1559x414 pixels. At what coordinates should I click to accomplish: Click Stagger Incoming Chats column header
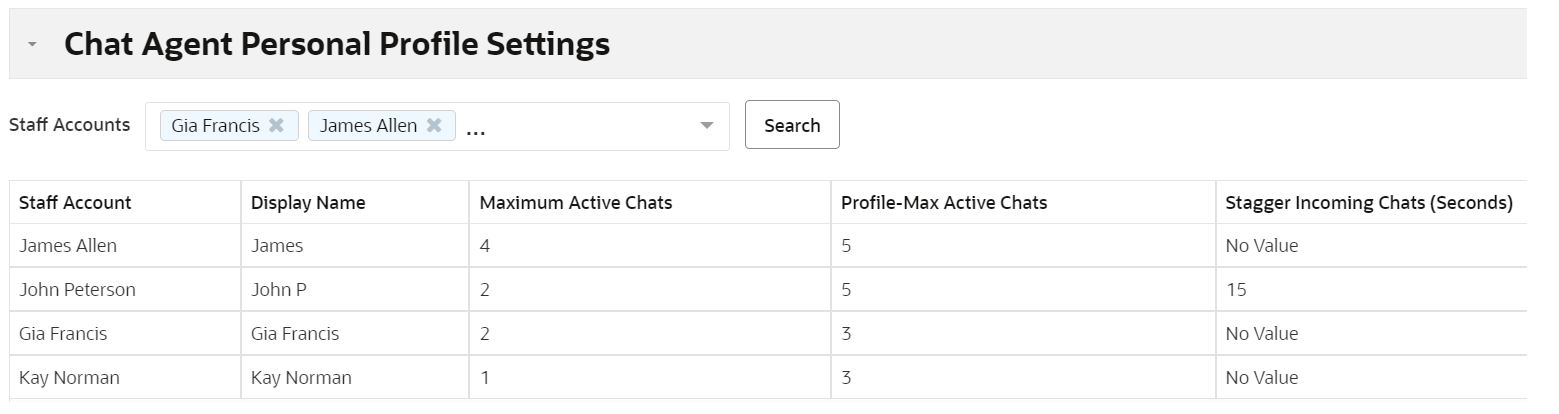coord(1369,203)
